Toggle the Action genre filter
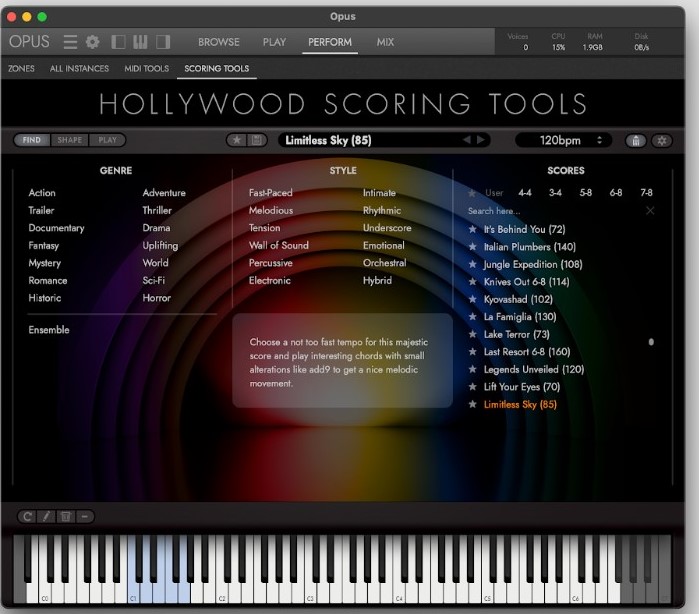The width and height of the screenshot is (699, 614). point(42,193)
